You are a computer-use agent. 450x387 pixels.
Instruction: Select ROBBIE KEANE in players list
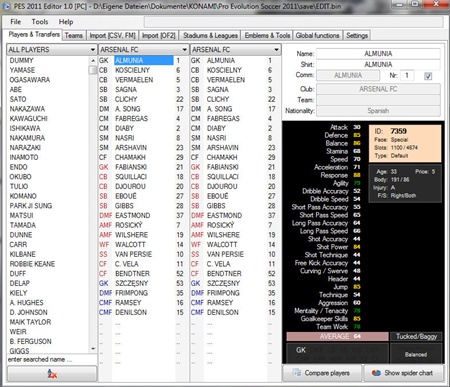[32, 264]
